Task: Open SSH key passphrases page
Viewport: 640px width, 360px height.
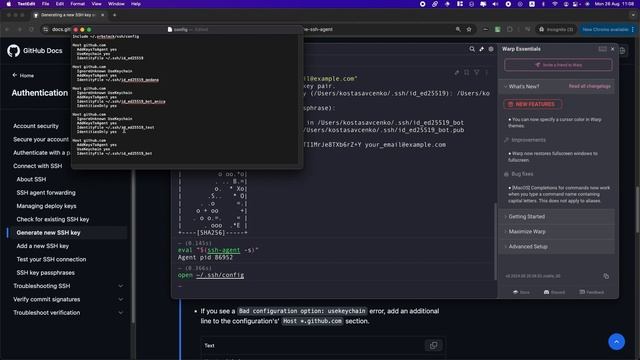Action: [x=45, y=273]
